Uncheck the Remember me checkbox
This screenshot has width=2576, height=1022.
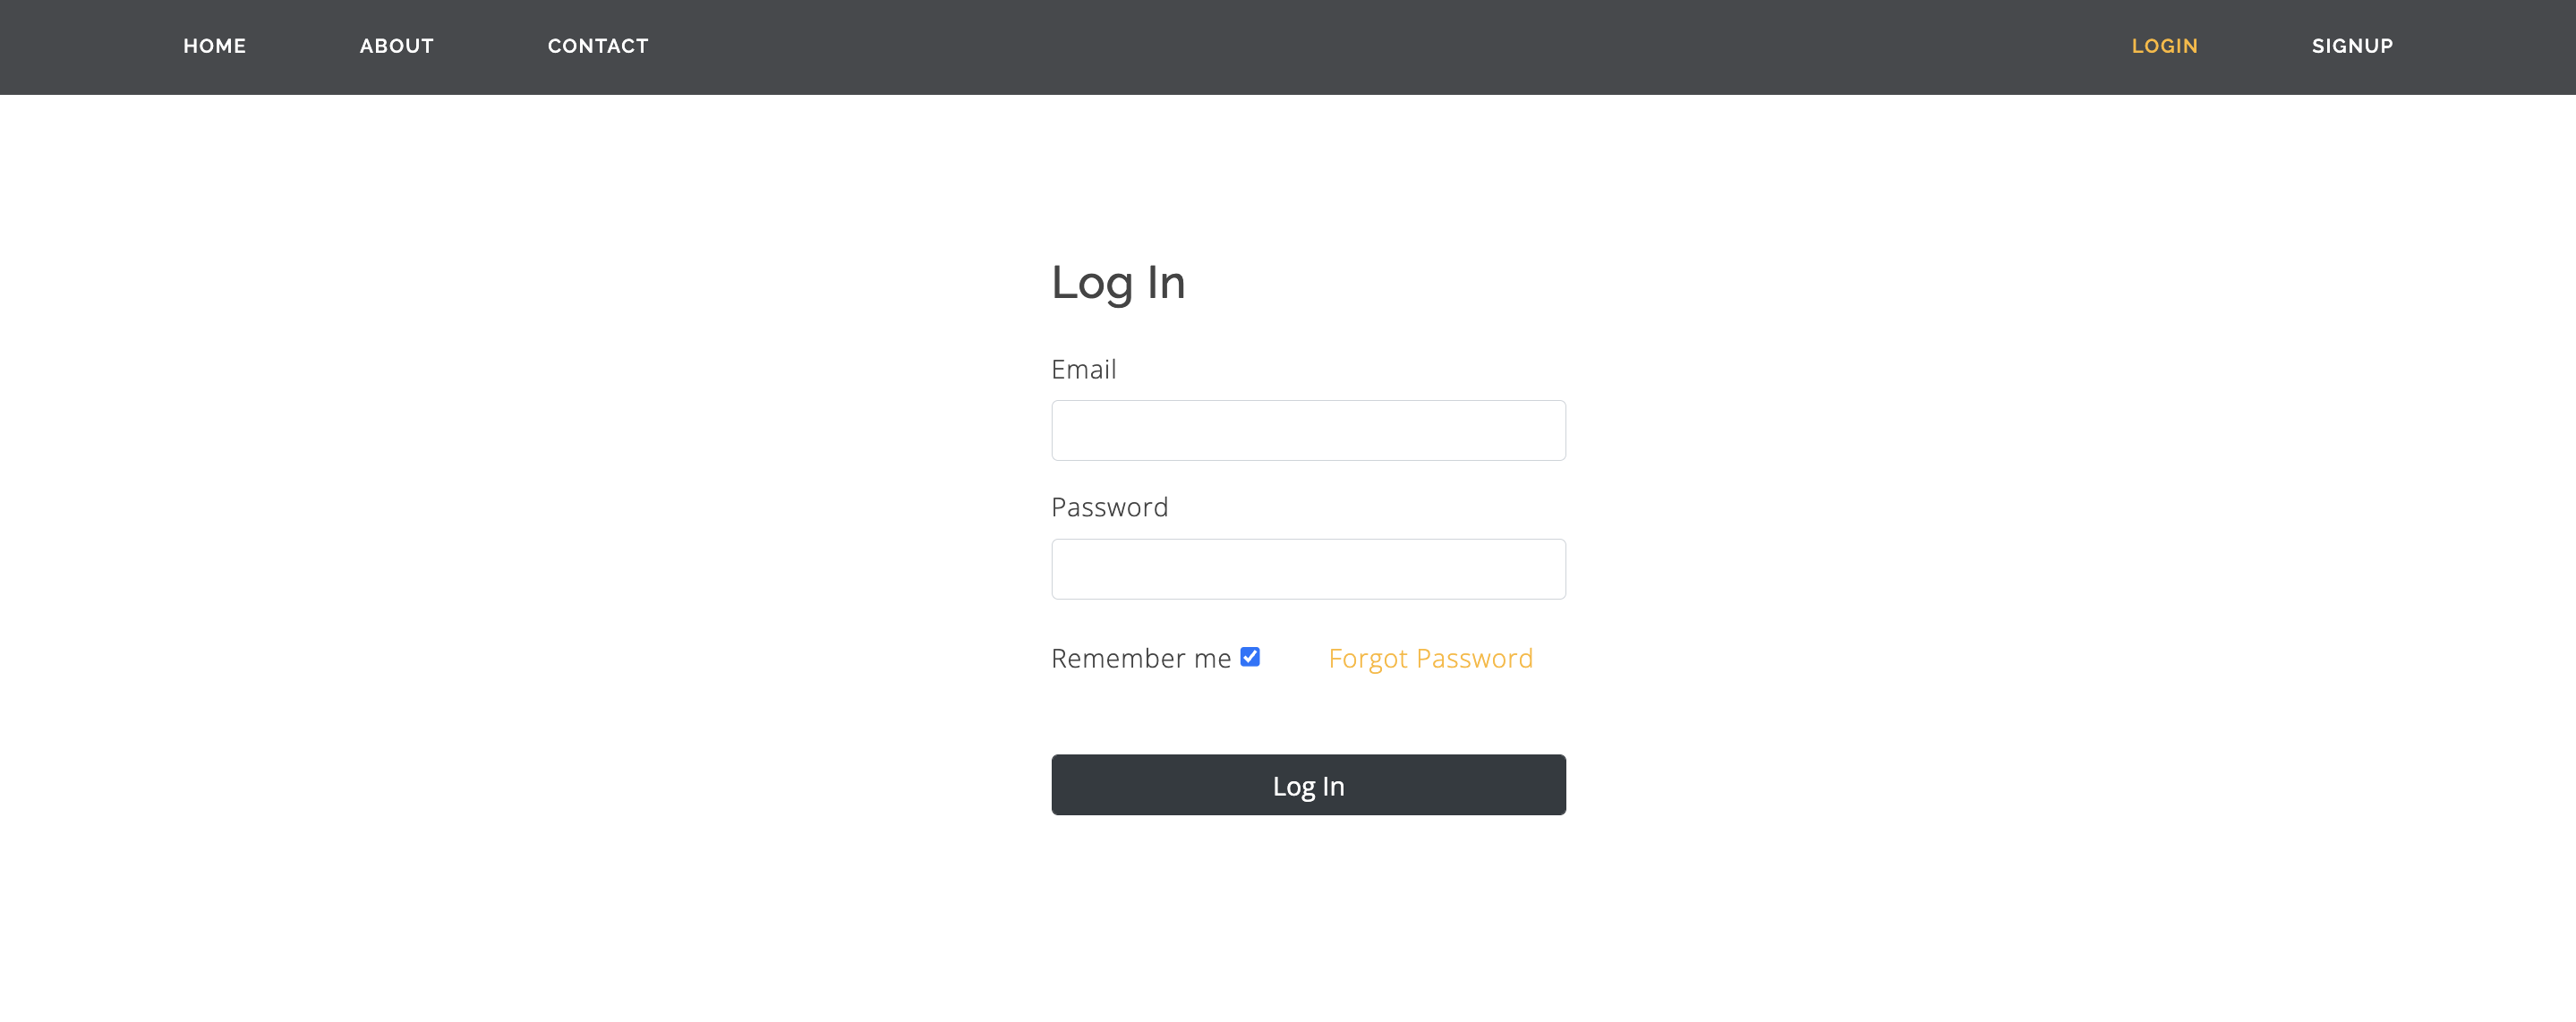click(x=1250, y=657)
